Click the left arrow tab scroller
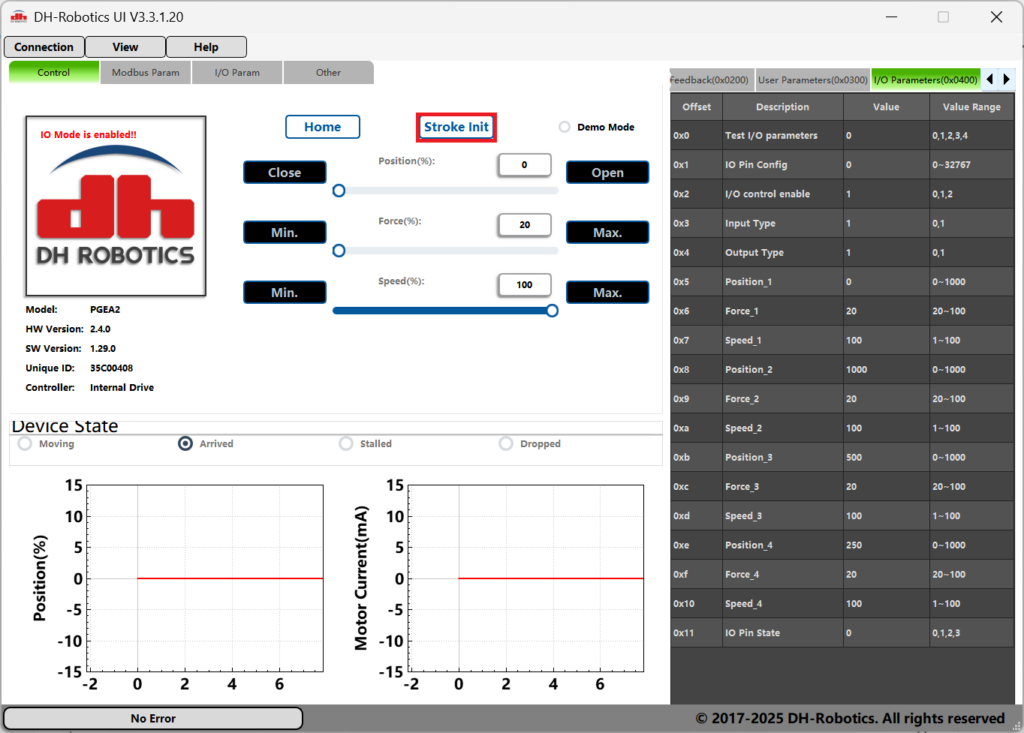 click(990, 79)
